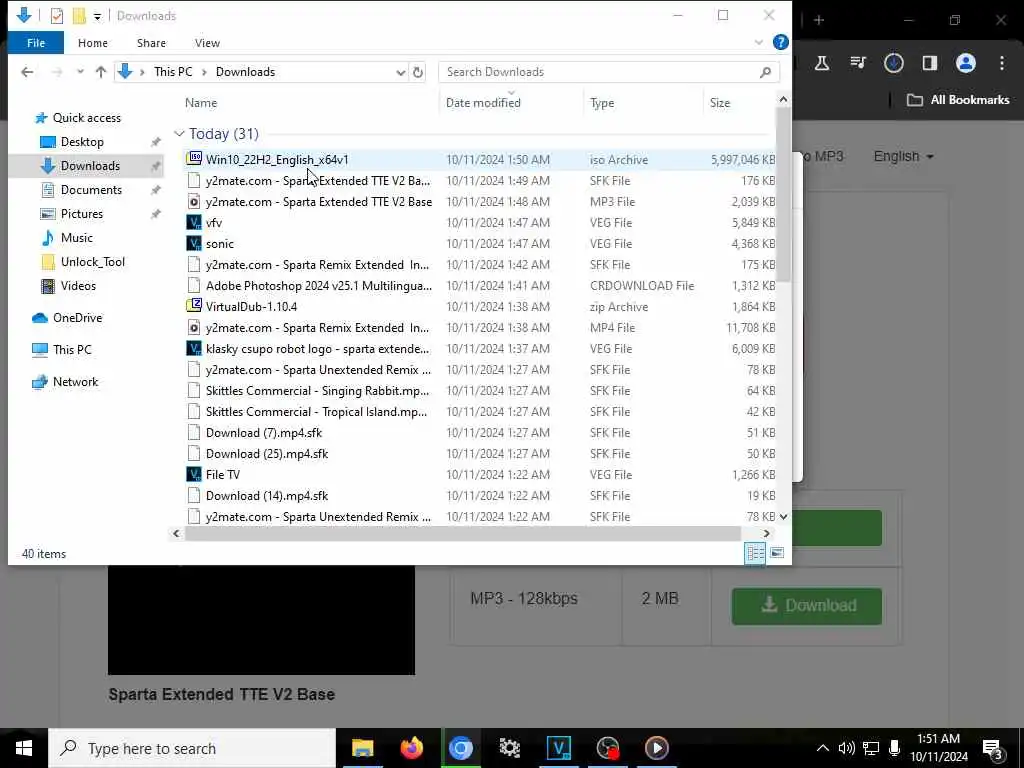Open File Explorer Help question mark

click(780, 42)
